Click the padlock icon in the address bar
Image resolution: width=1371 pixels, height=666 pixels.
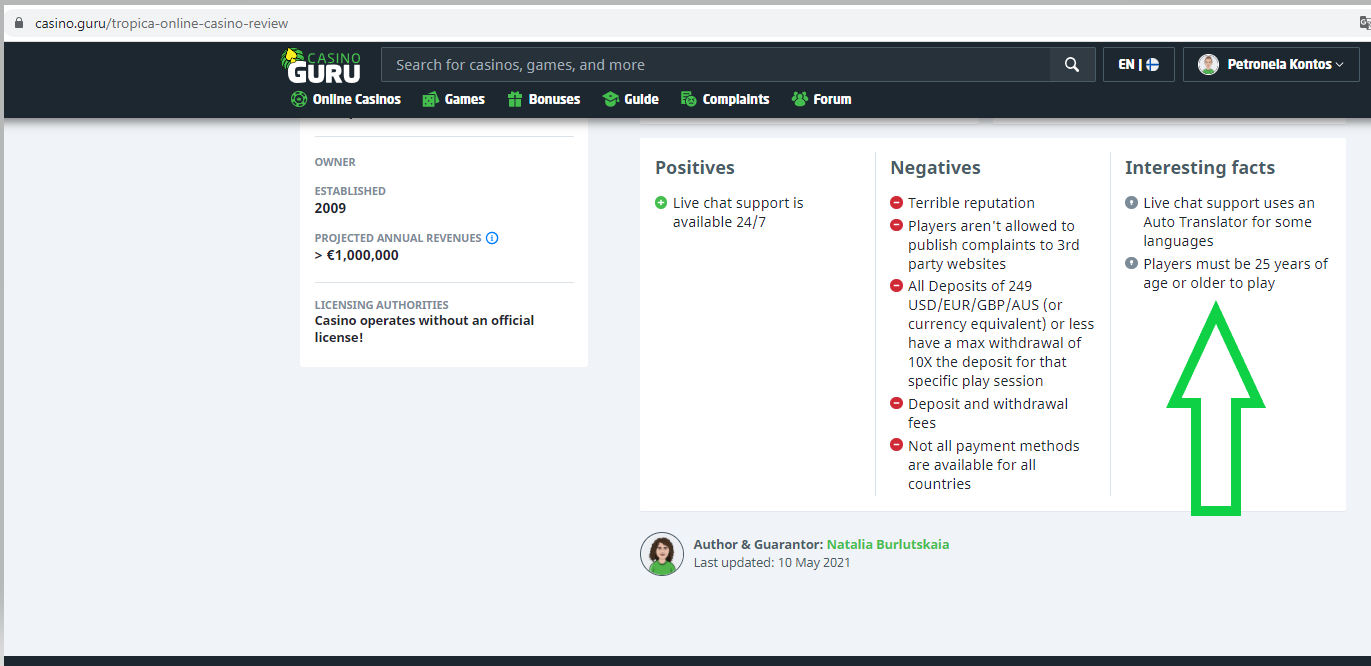click(18, 23)
